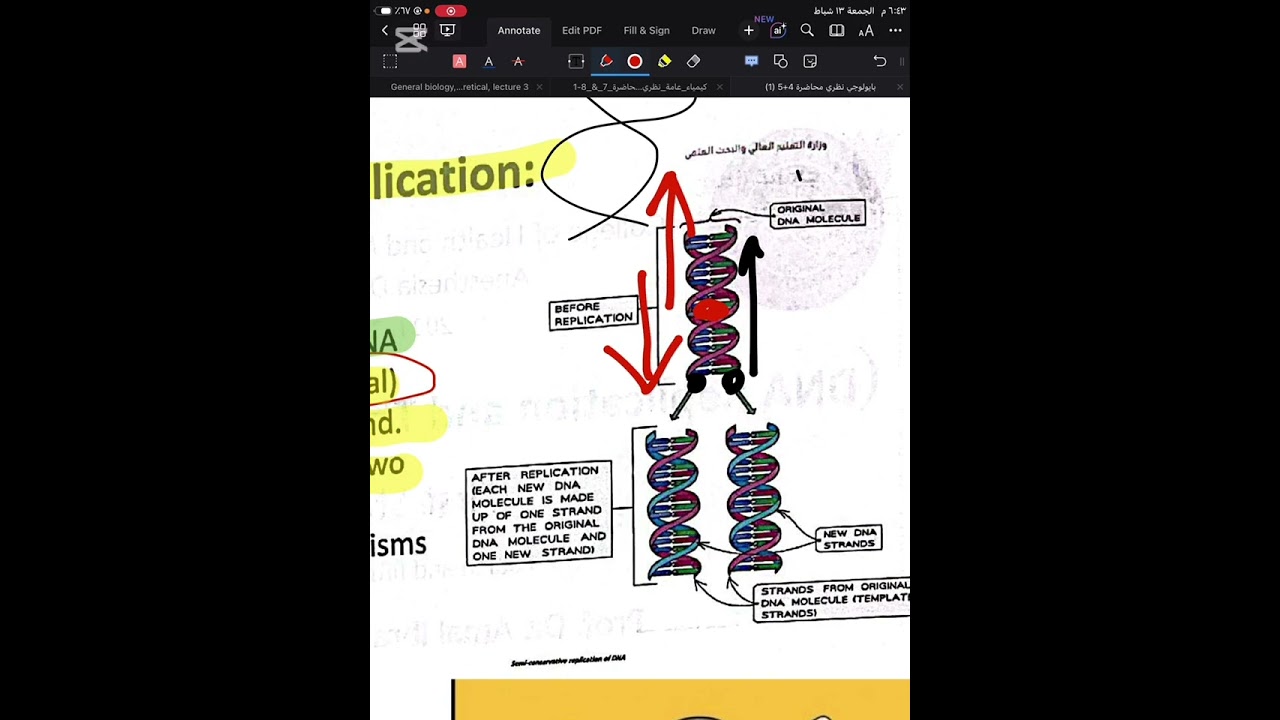Select the dashed rectangle selection tool

pyautogui.click(x=390, y=62)
